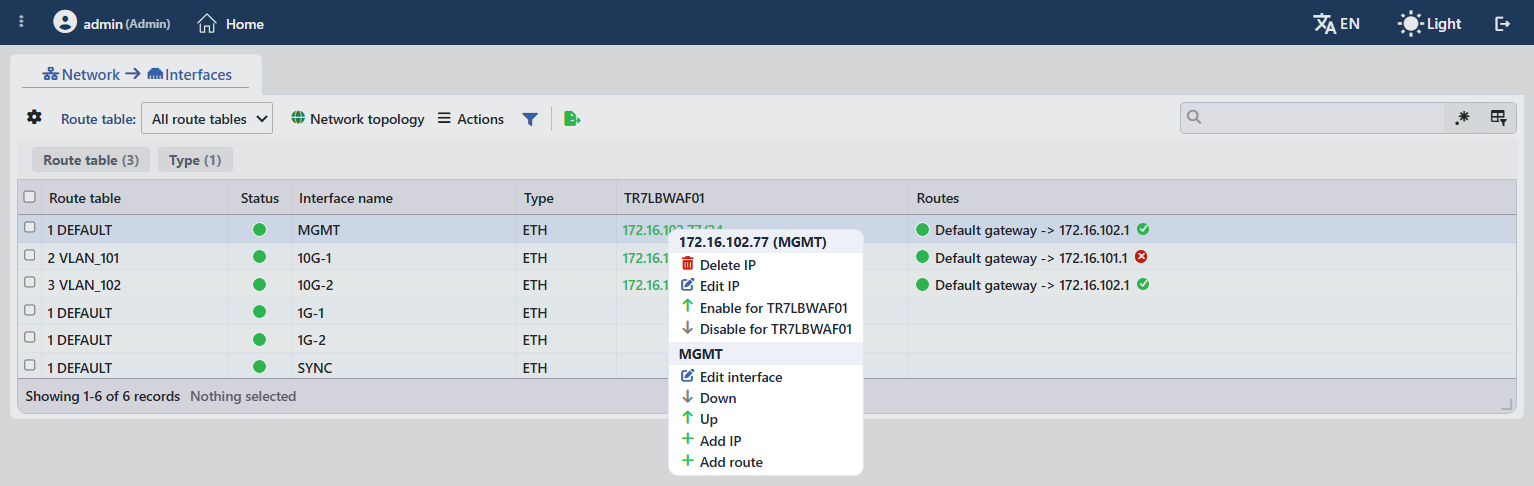Open the Actions menu

pyautogui.click(x=471, y=118)
